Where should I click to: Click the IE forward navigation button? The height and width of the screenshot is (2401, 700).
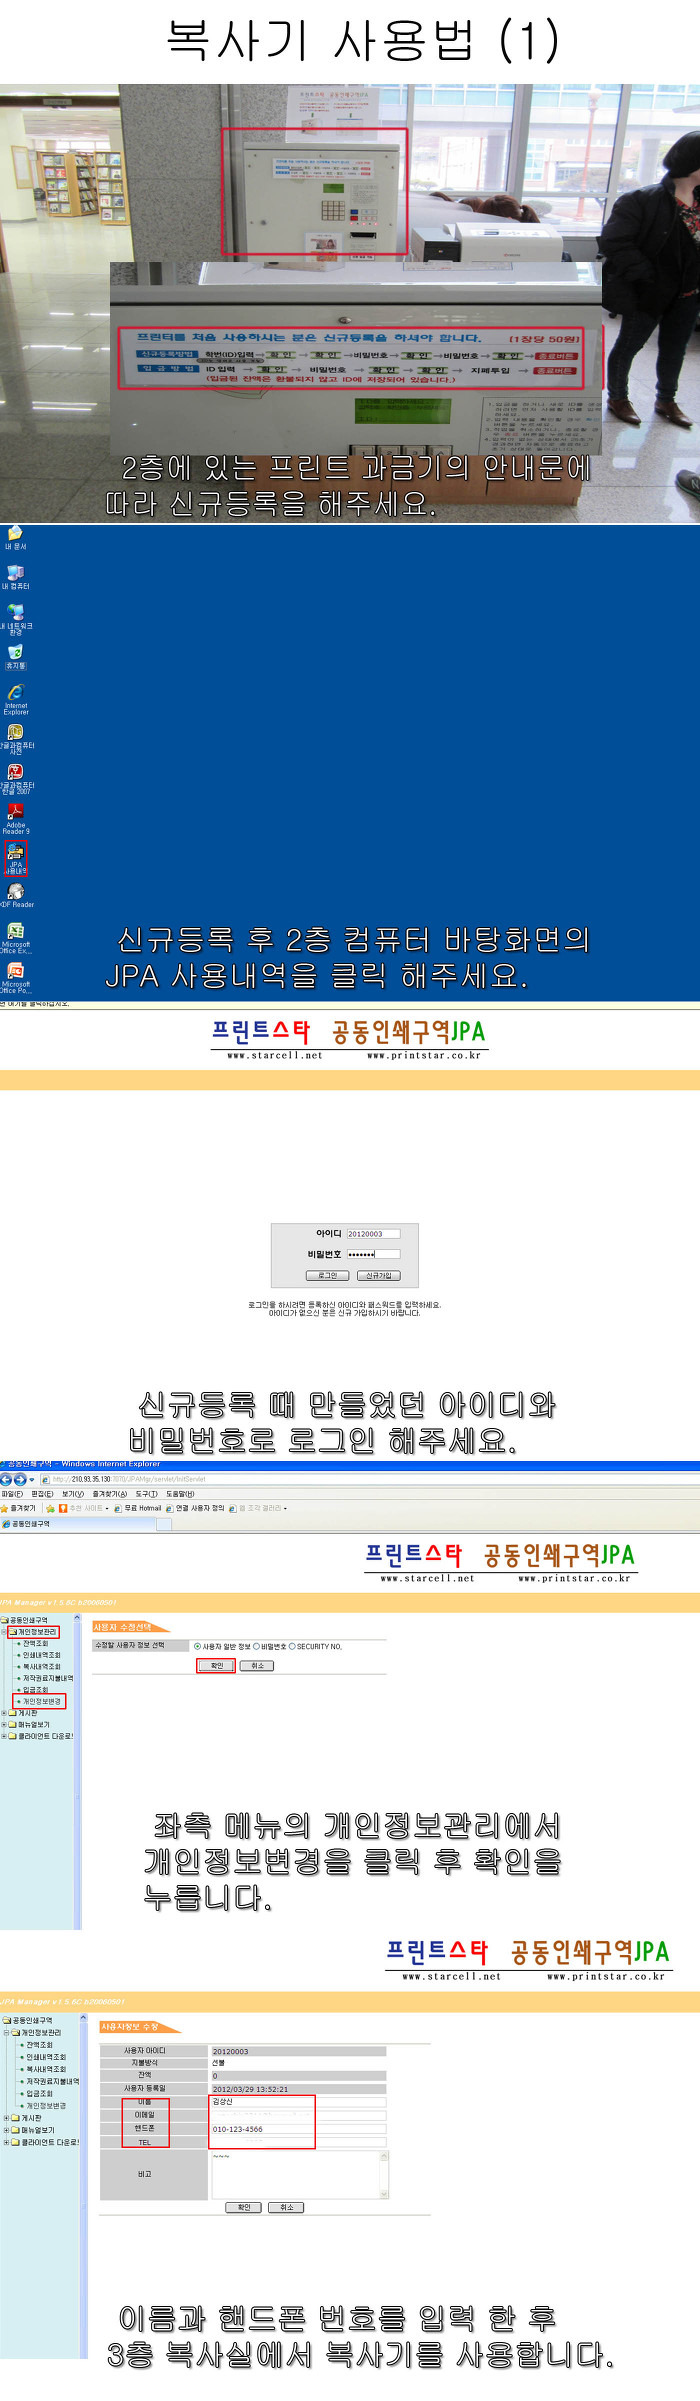point(20,1479)
